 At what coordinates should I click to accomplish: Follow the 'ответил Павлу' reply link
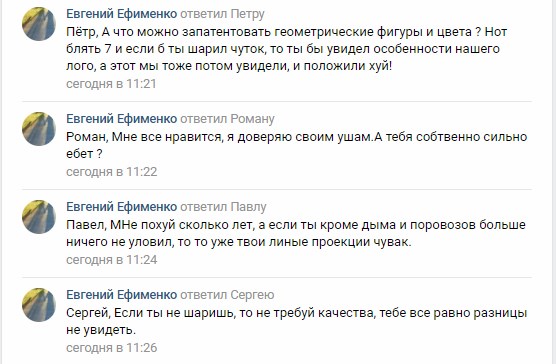pyautogui.click(x=223, y=207)
